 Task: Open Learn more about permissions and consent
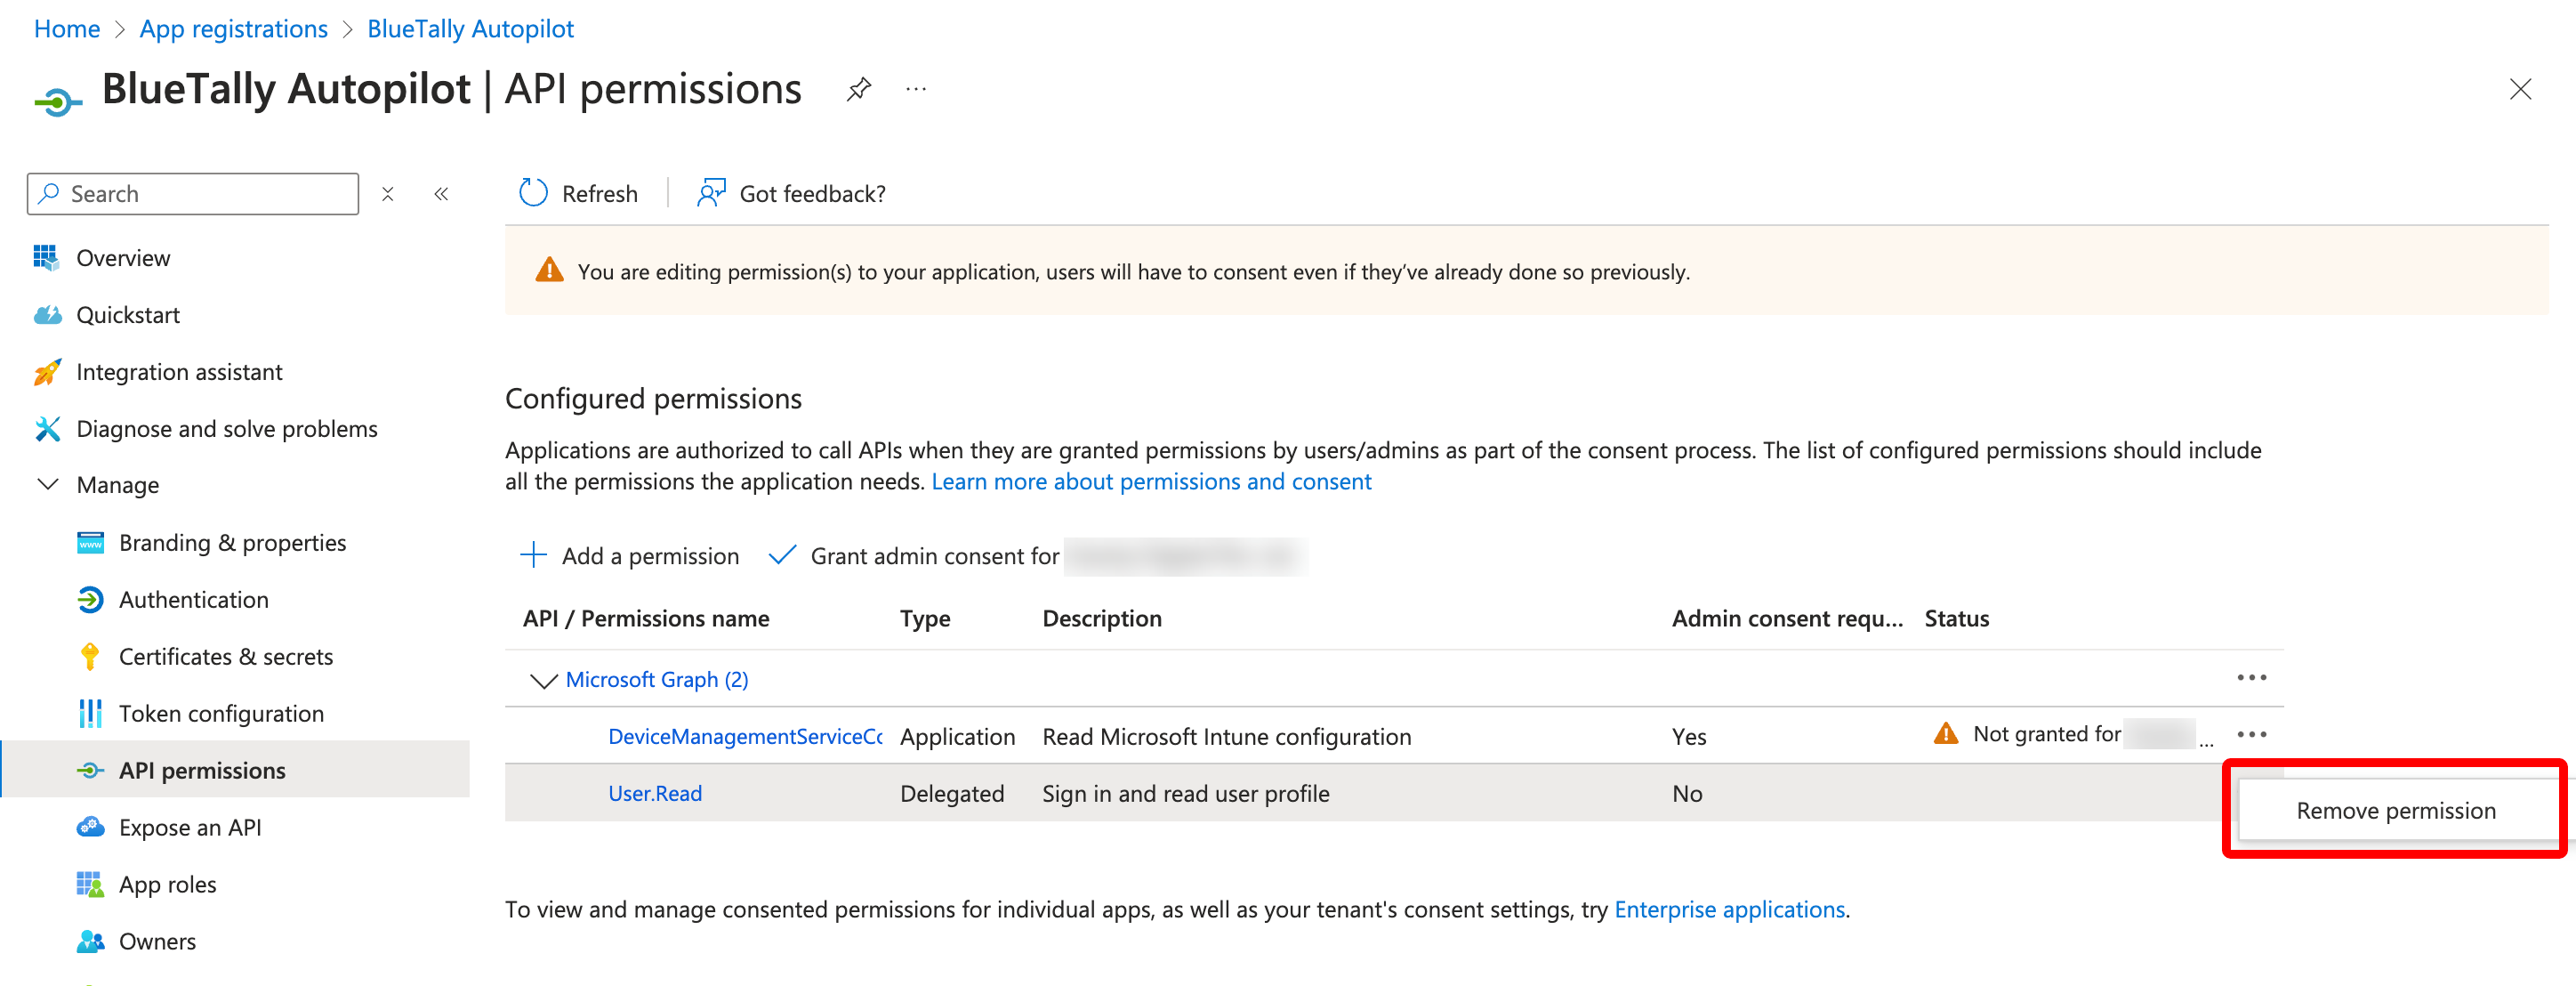coord(1151,481)
